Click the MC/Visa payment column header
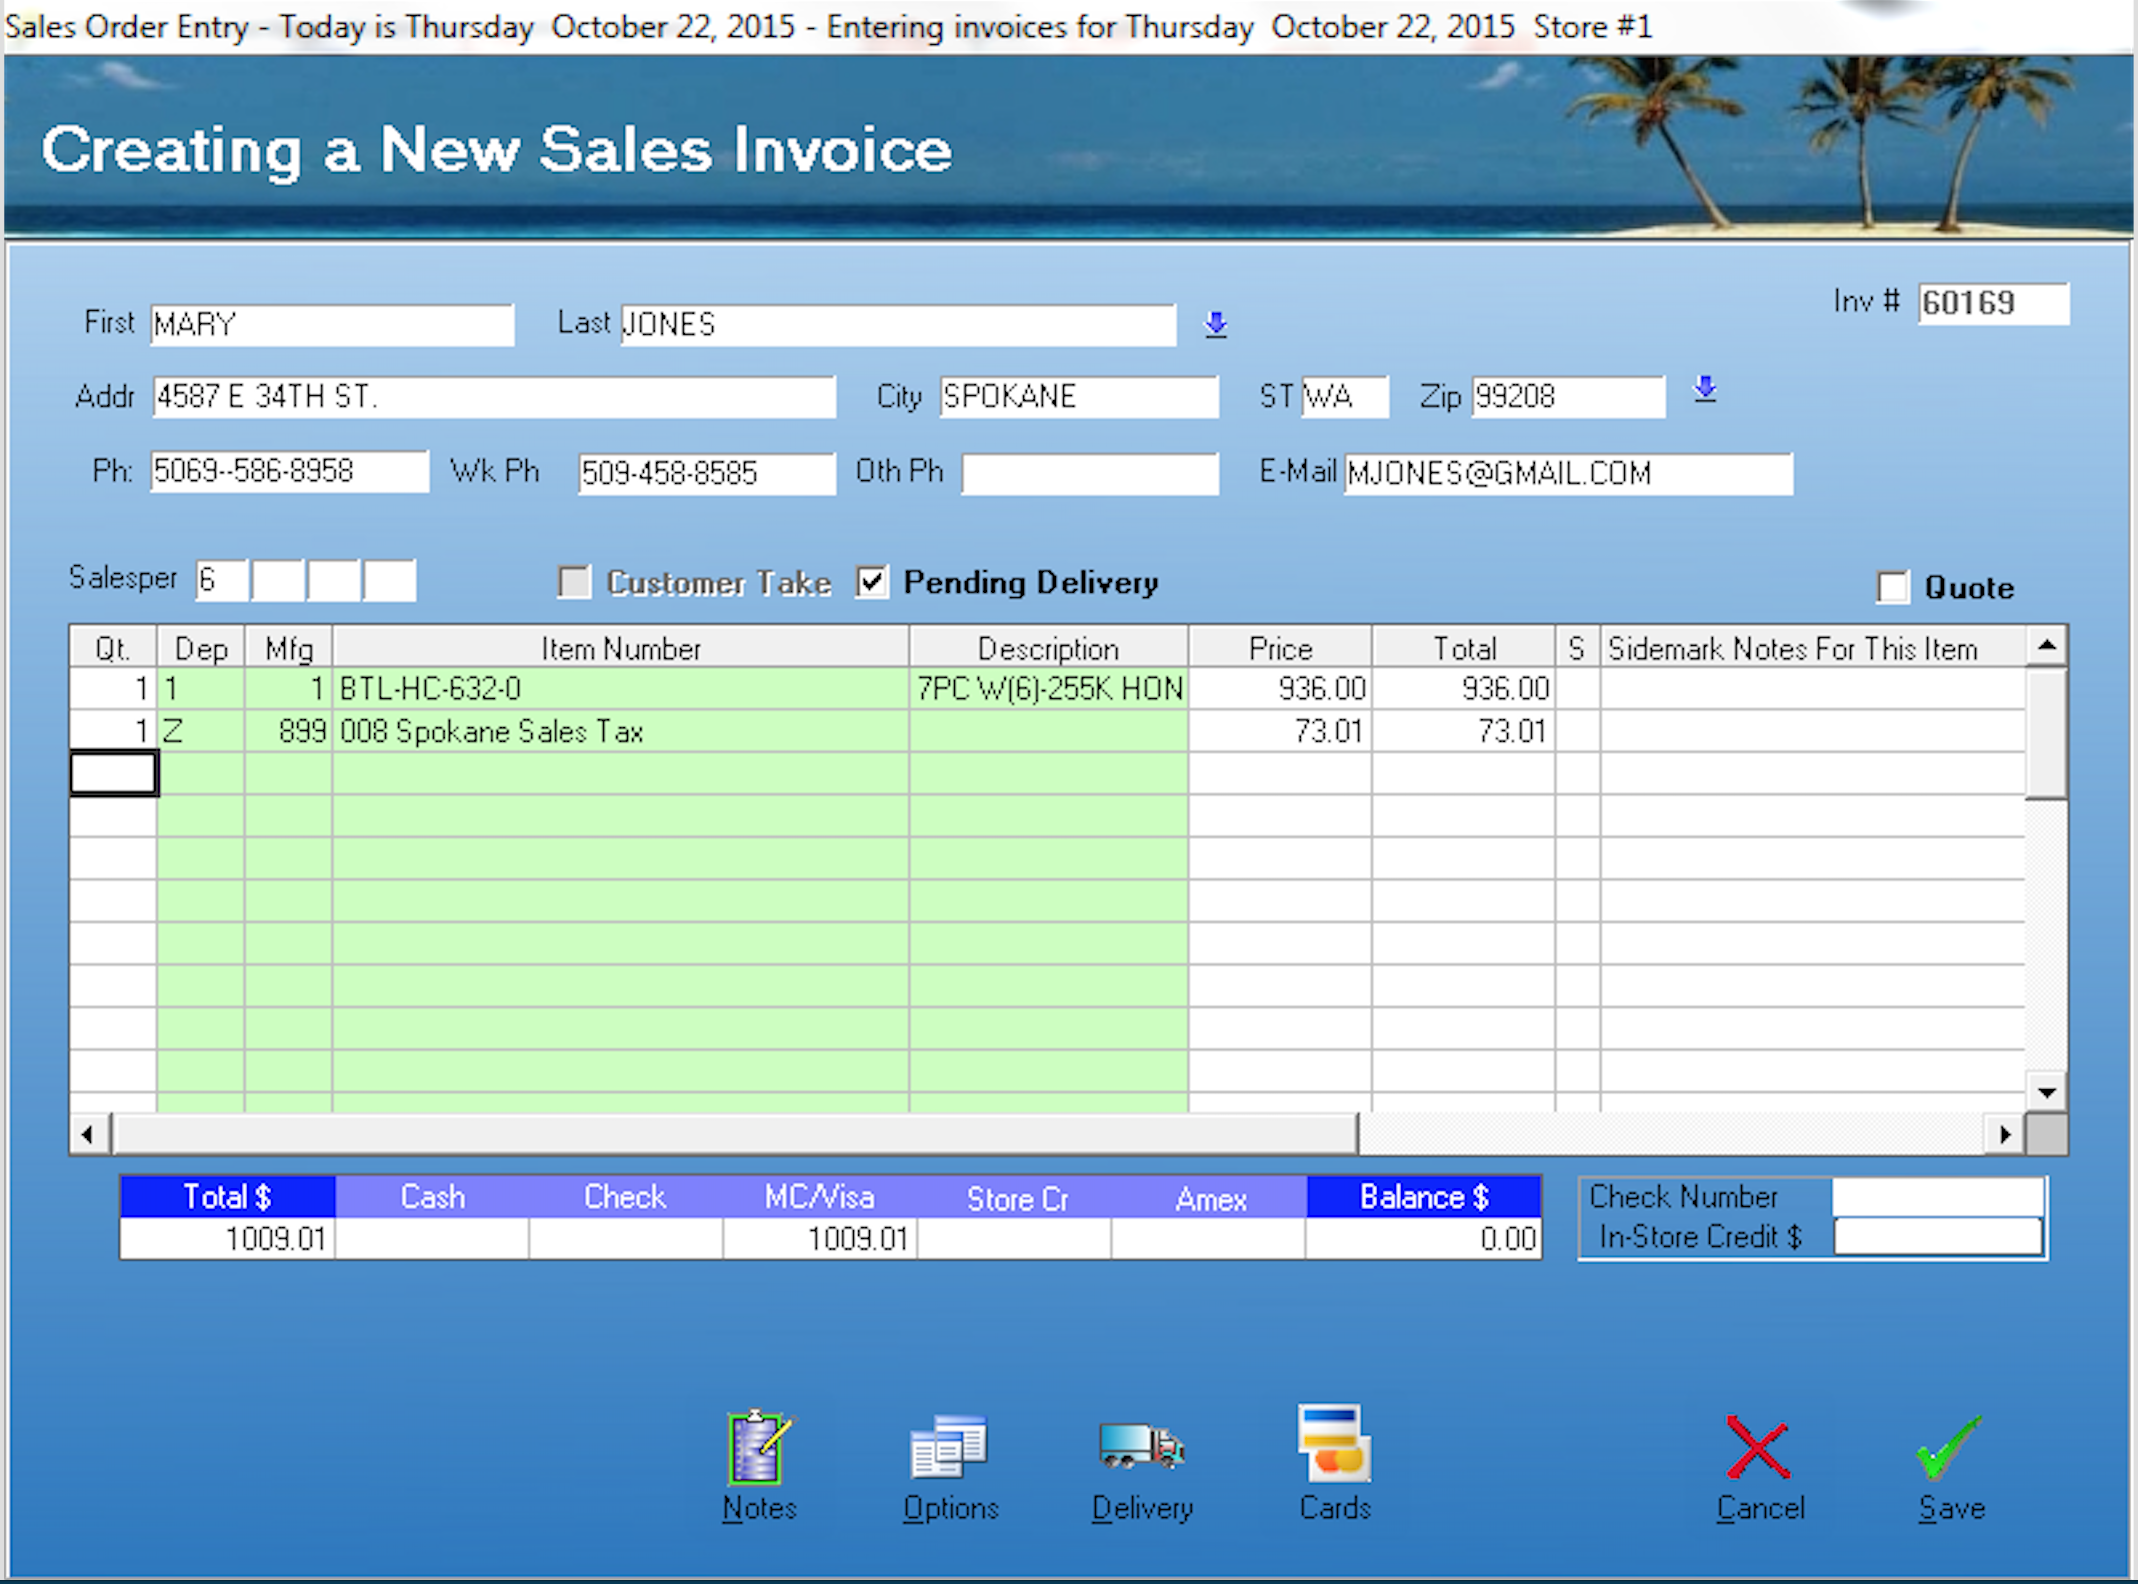Viewport: 2138px width, 1584px height. [819, 1197]
